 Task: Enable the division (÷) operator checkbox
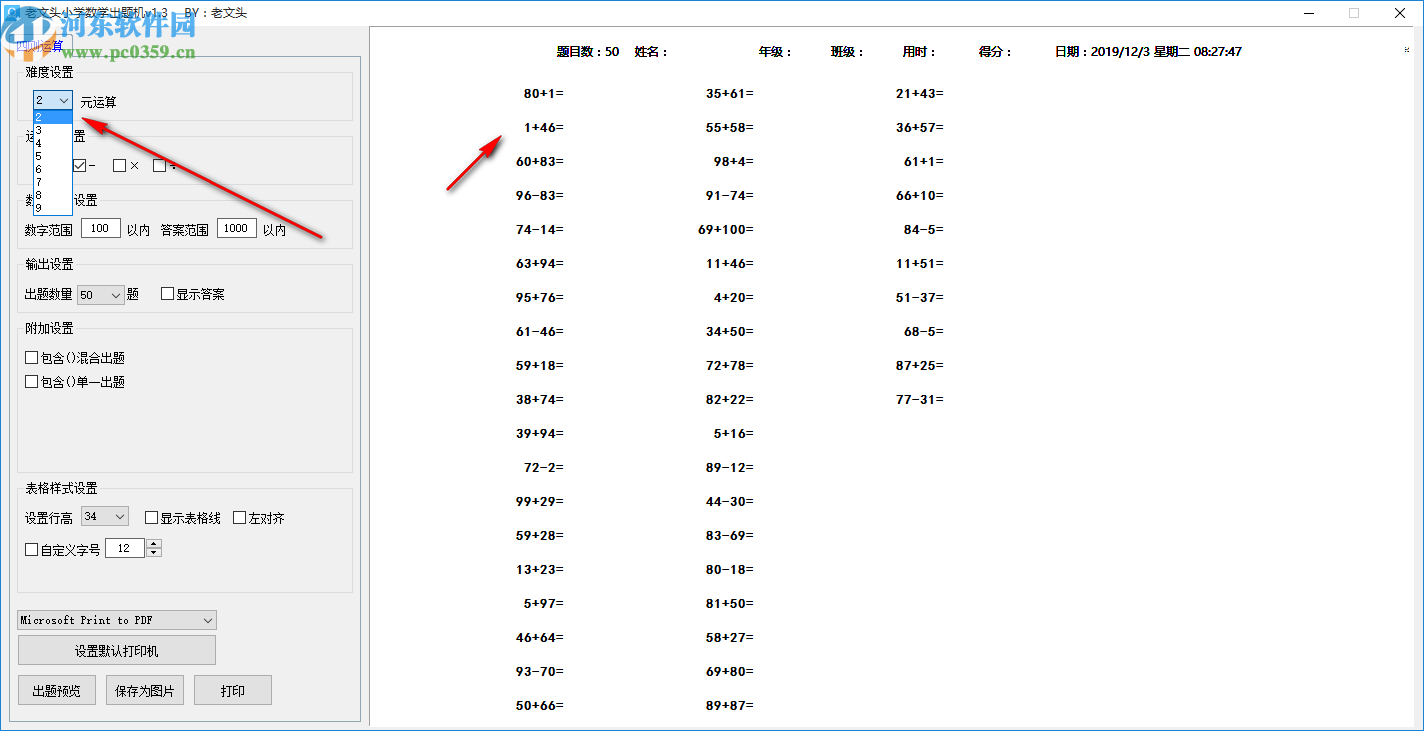pos(160,165)
